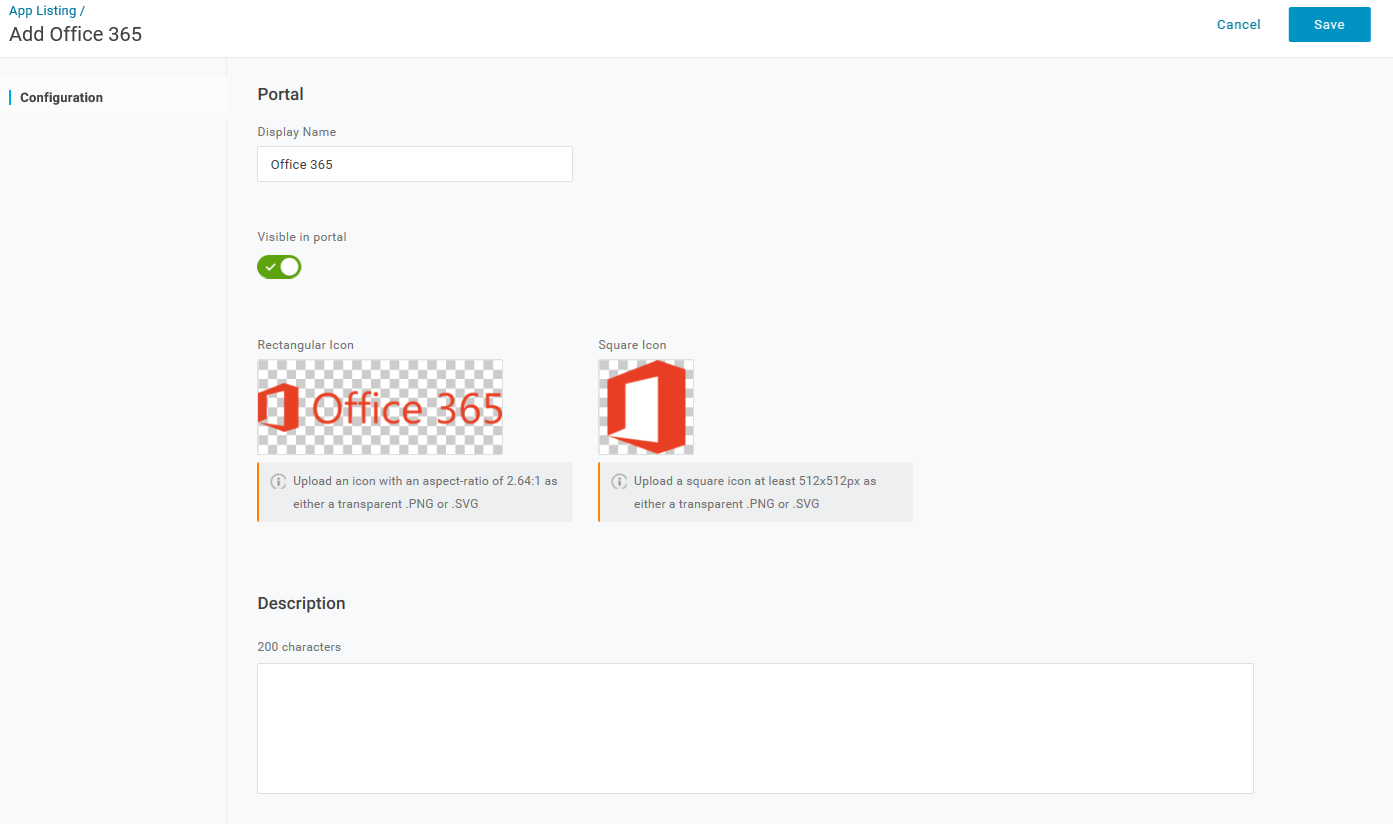1393x824 pixels.
Task: Click the 2.64:1 aspect-ratio upload hint text
Action: click(x=425, y=492)
